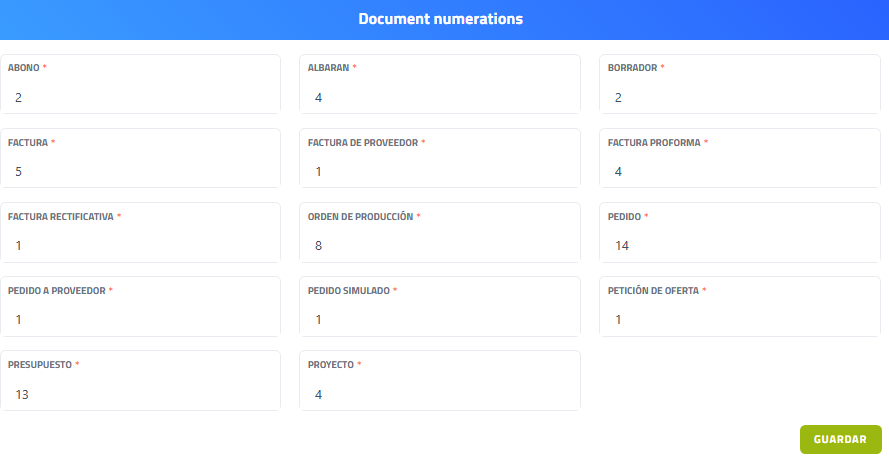Click the PROYECTO numeration input
Image resolution: width=889 pixels, height=468 pixels.
click(440, 394)
